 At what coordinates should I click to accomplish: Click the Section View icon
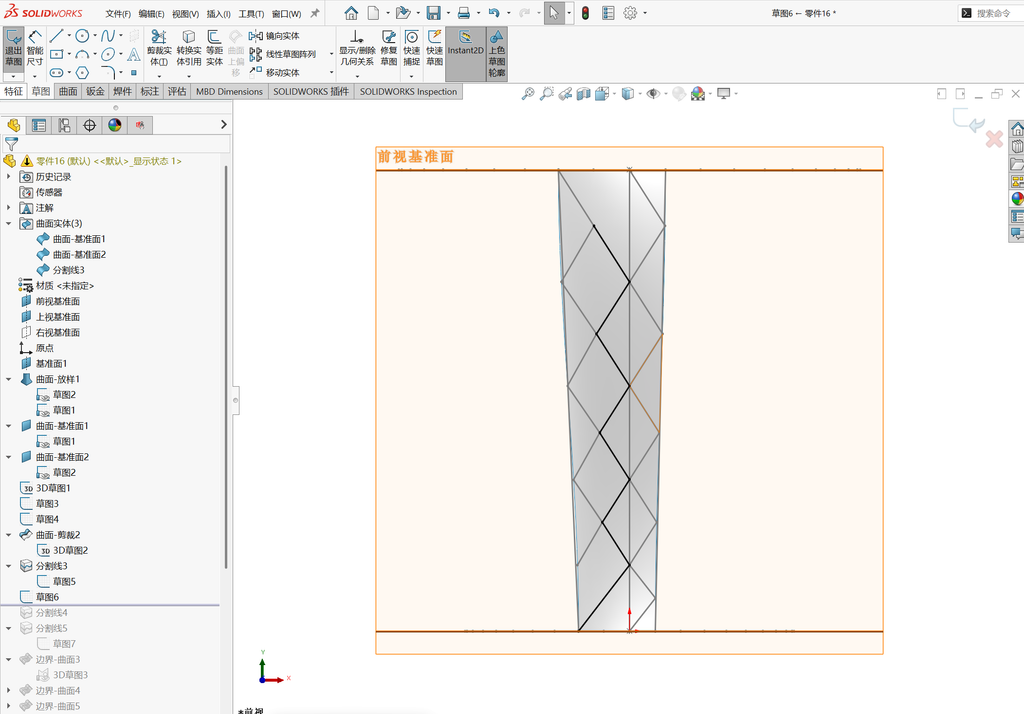pos(583,94)
